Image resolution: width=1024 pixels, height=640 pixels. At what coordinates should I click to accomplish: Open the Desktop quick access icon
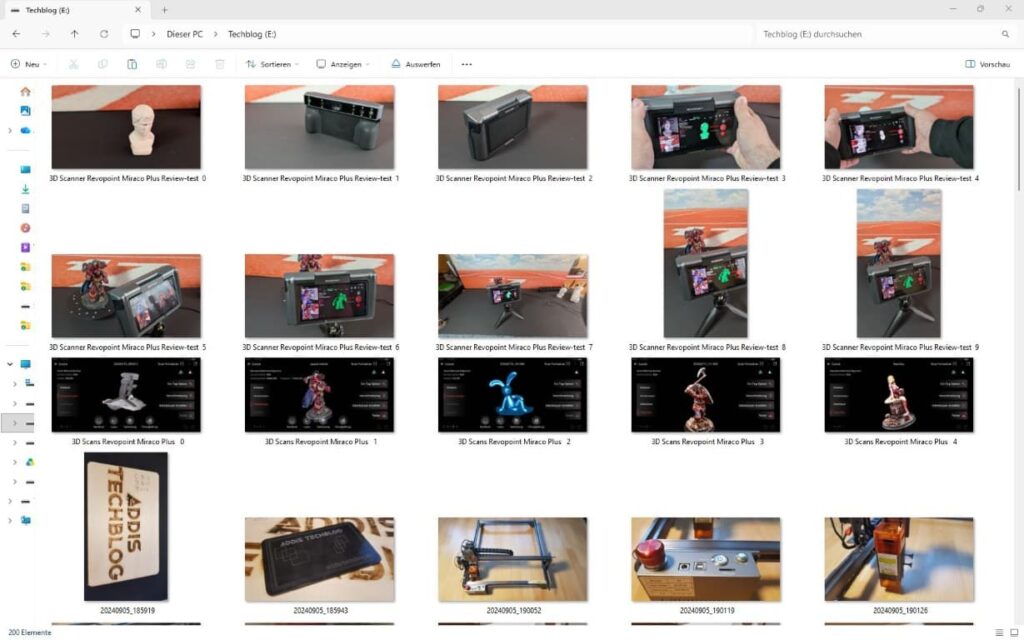coord(25,170)
